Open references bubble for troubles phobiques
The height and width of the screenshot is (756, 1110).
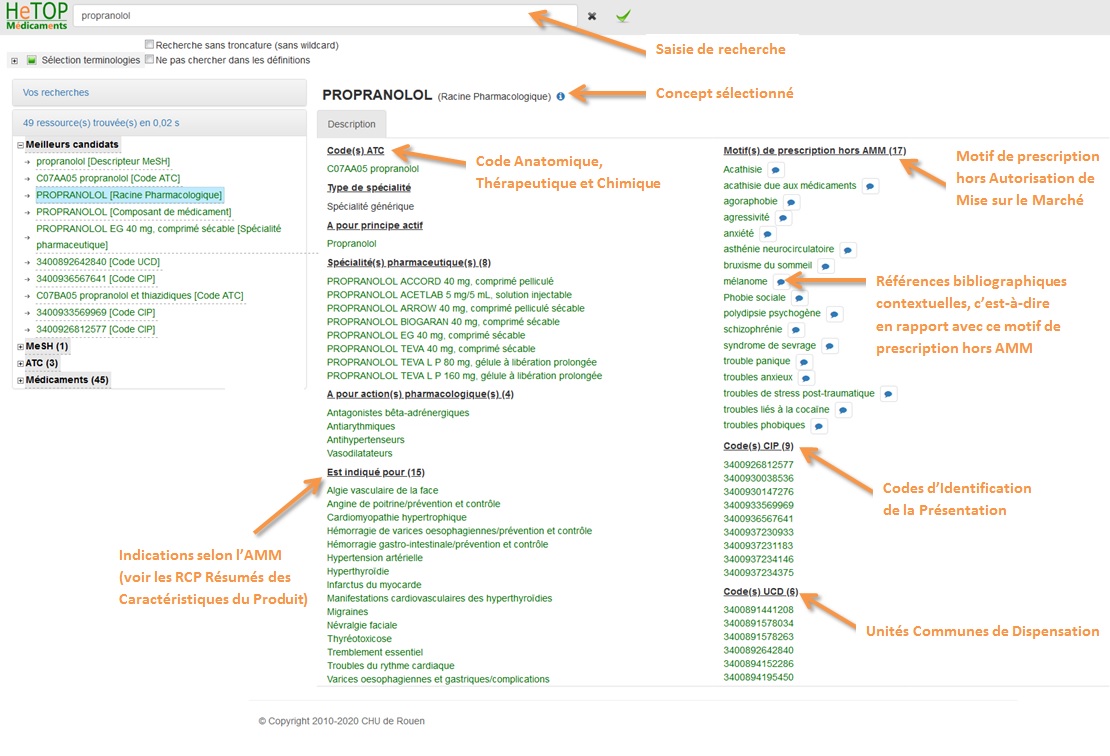click(819, 426)
